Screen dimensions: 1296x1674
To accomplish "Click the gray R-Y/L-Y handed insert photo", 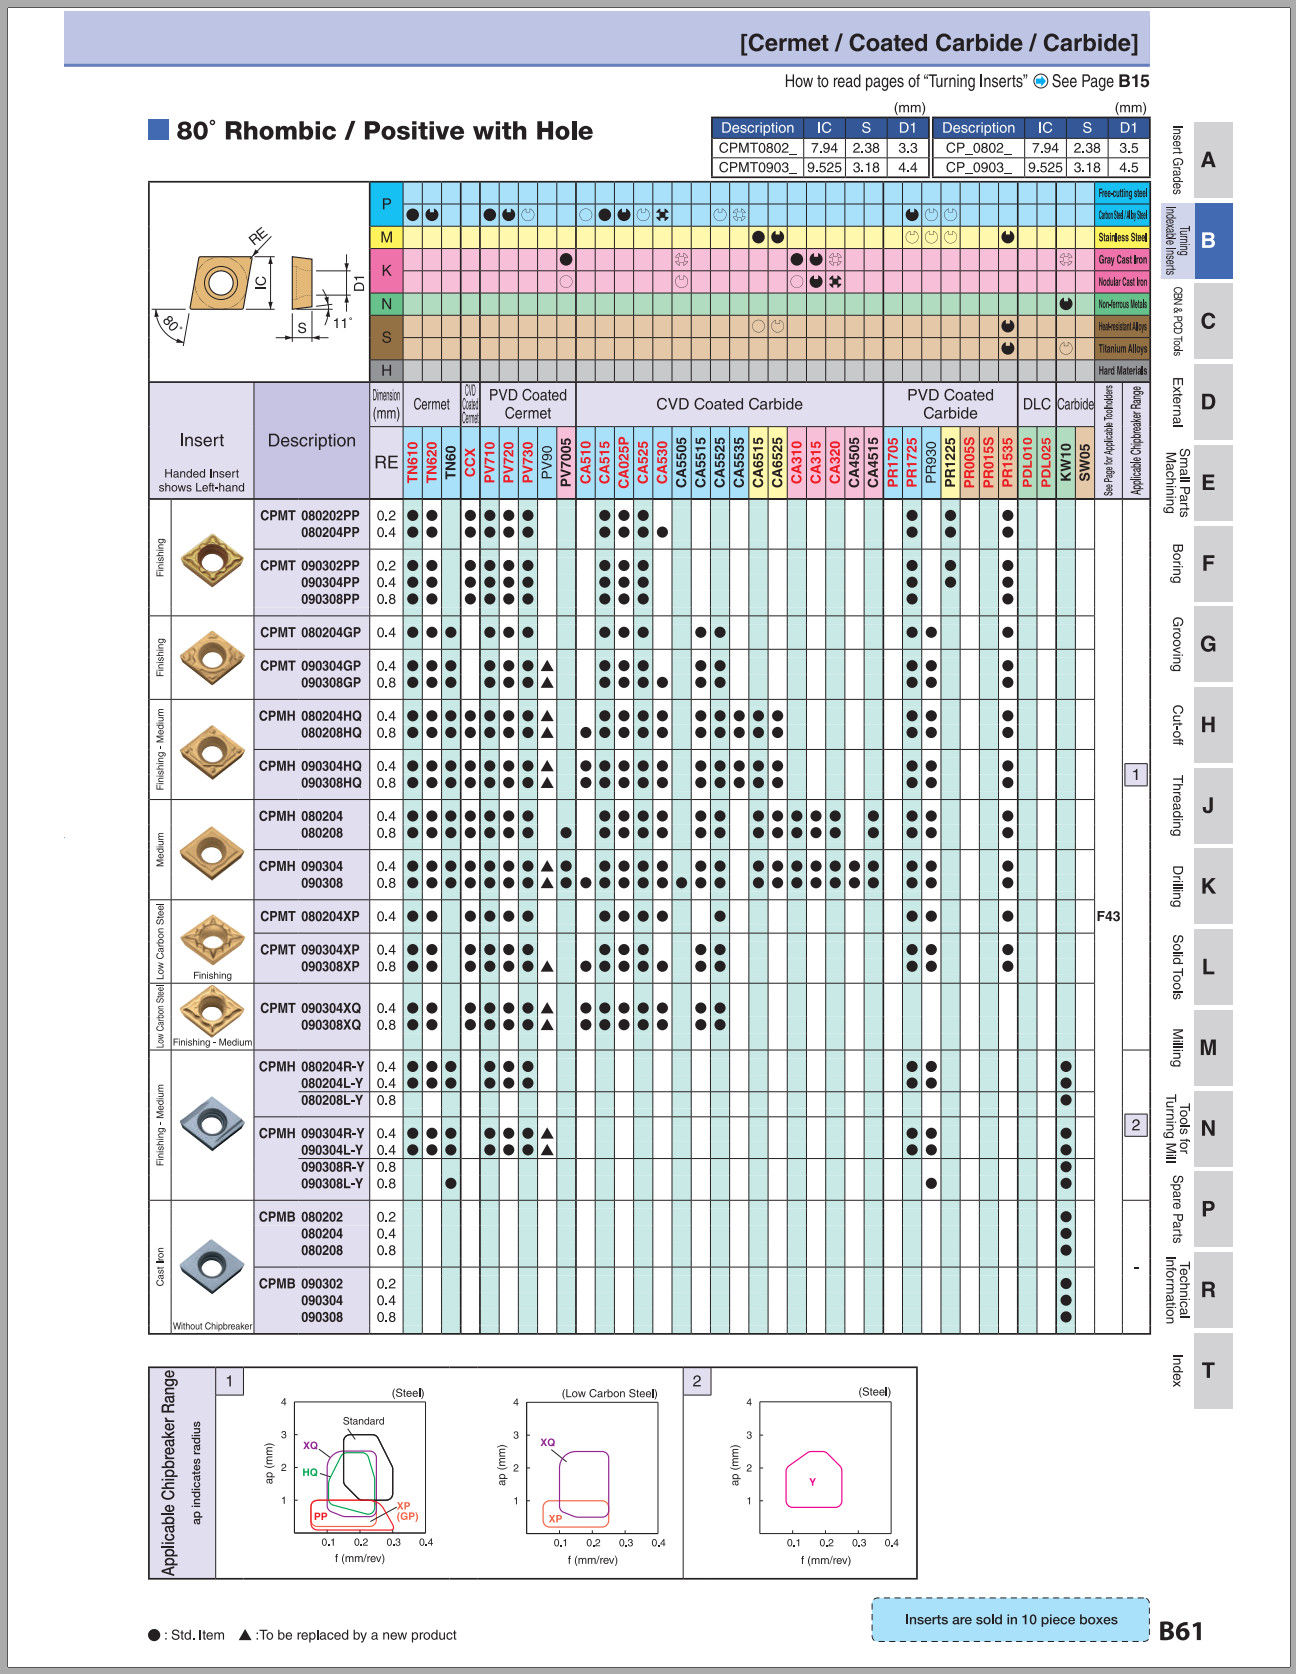I will (212, 1123).
